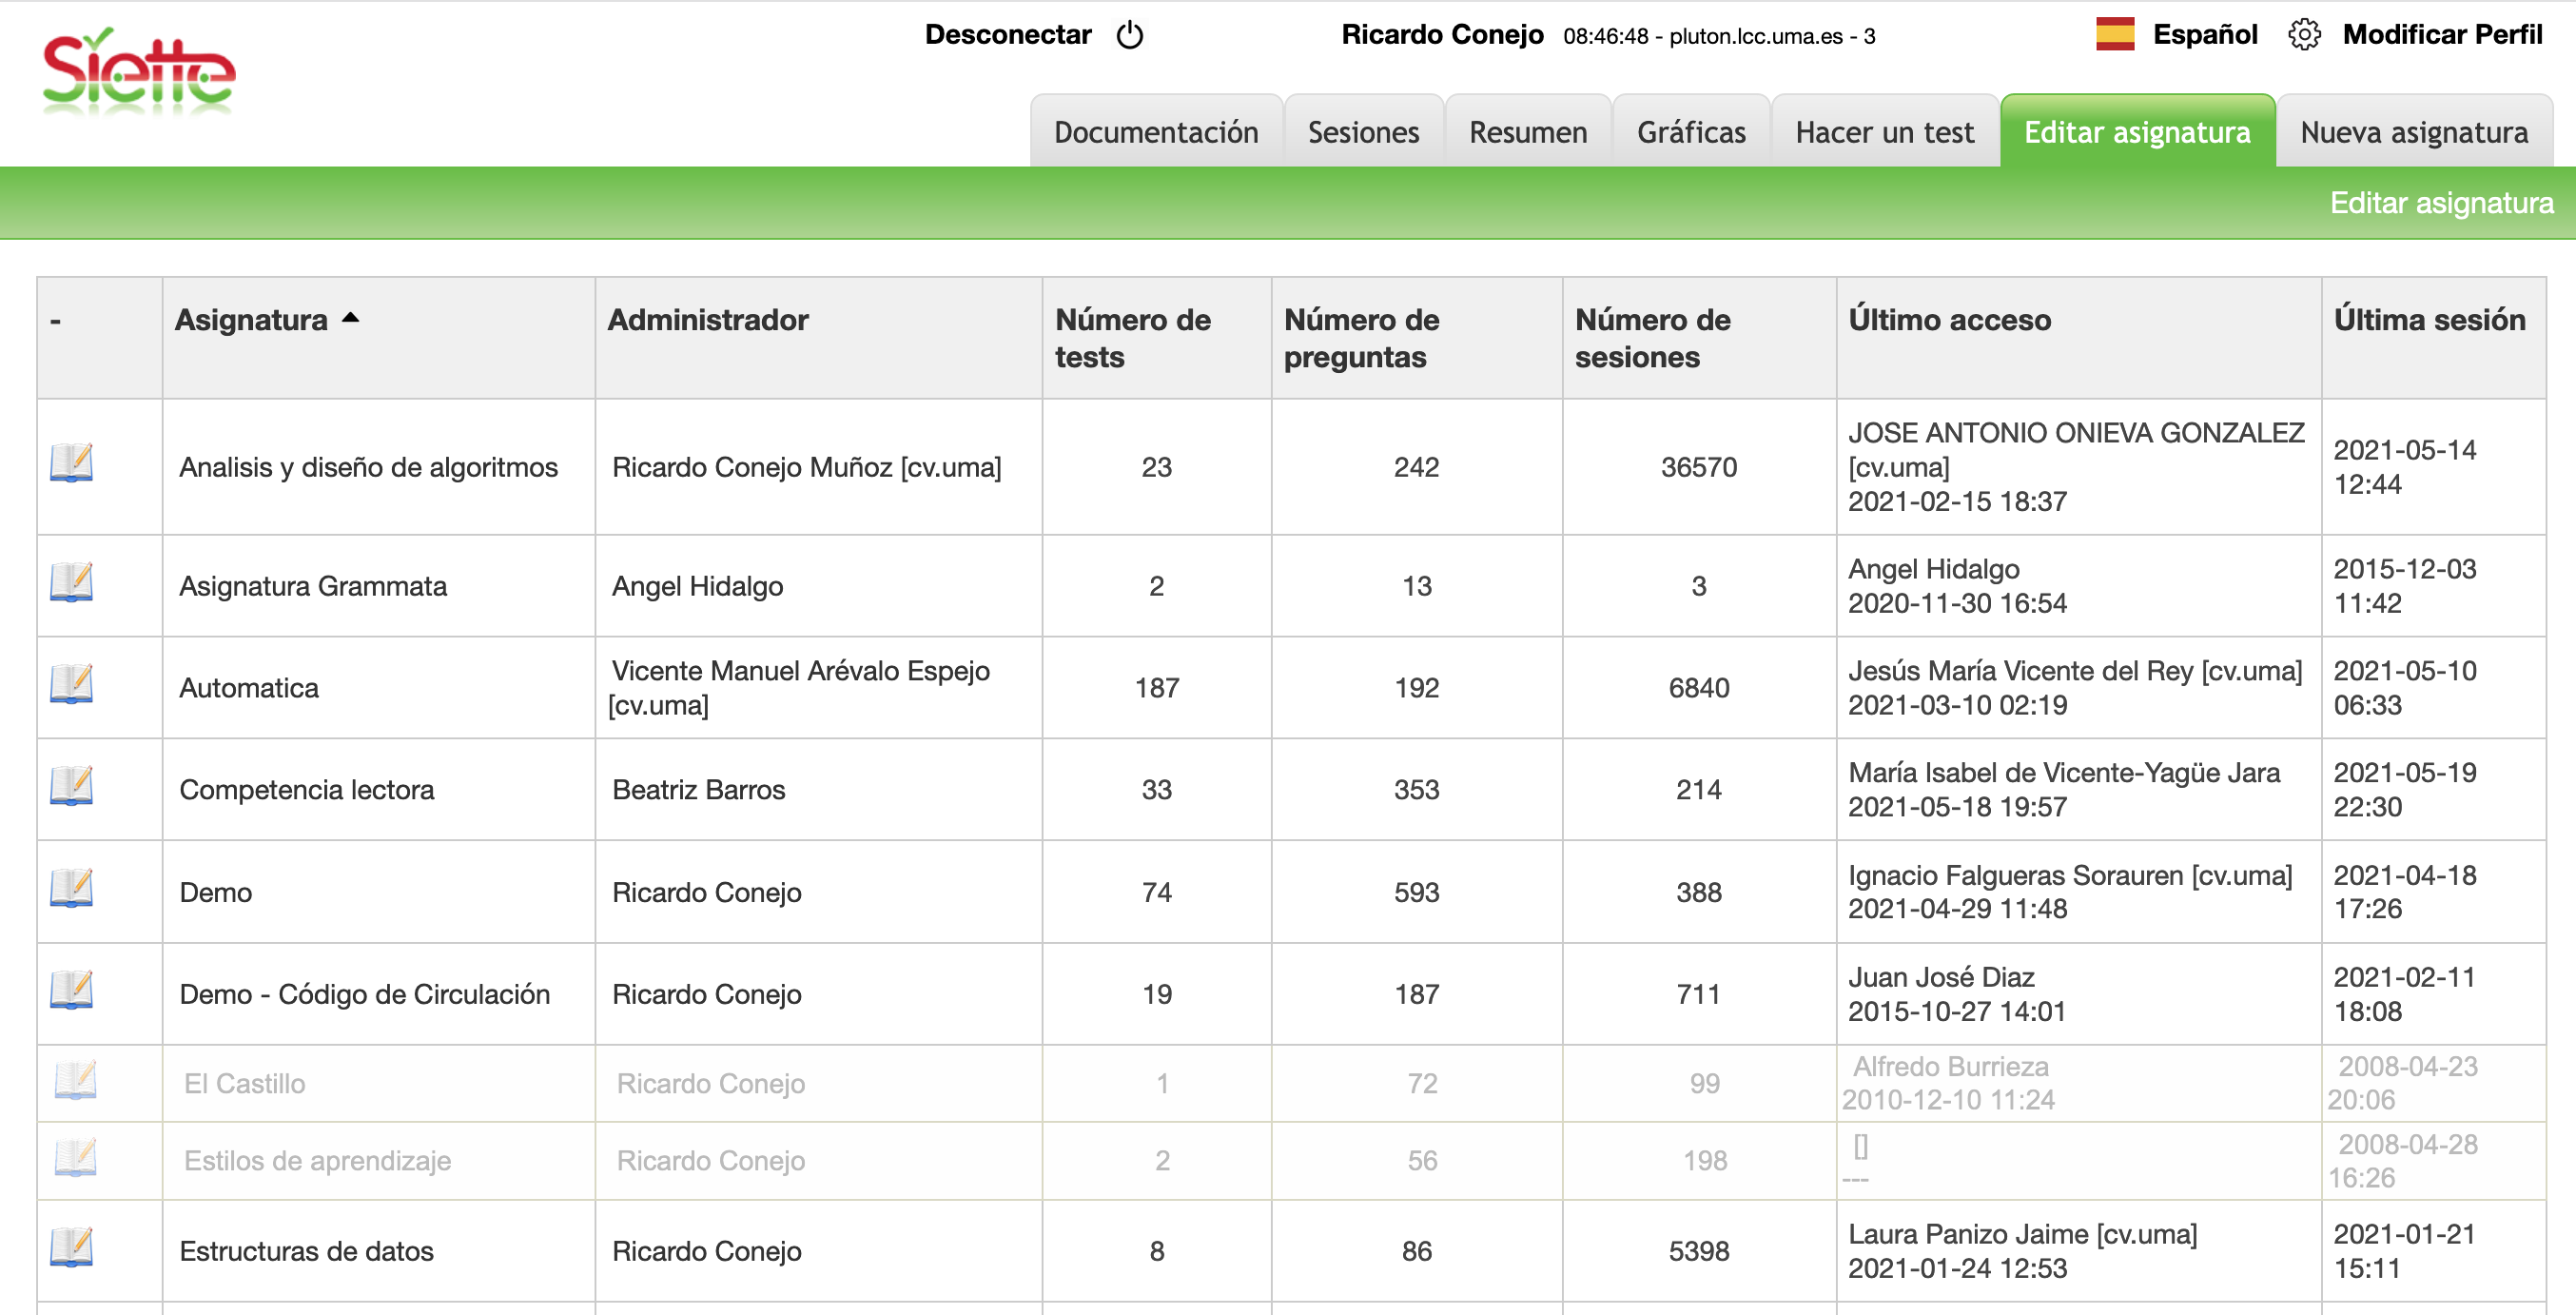Open the Documentación tab
The height and width of the screenshot is (1315, 2576).
(x=1156, y=132)
